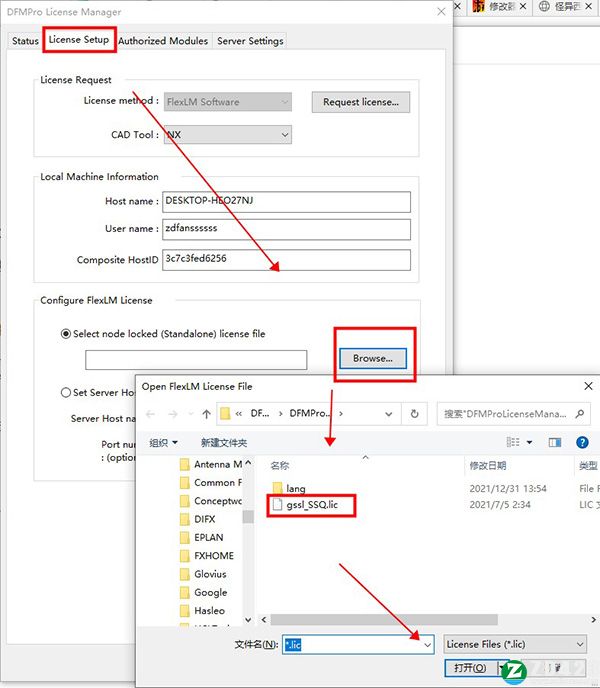Refresh the folder view

pyautogui.click(x=414, y=414)
